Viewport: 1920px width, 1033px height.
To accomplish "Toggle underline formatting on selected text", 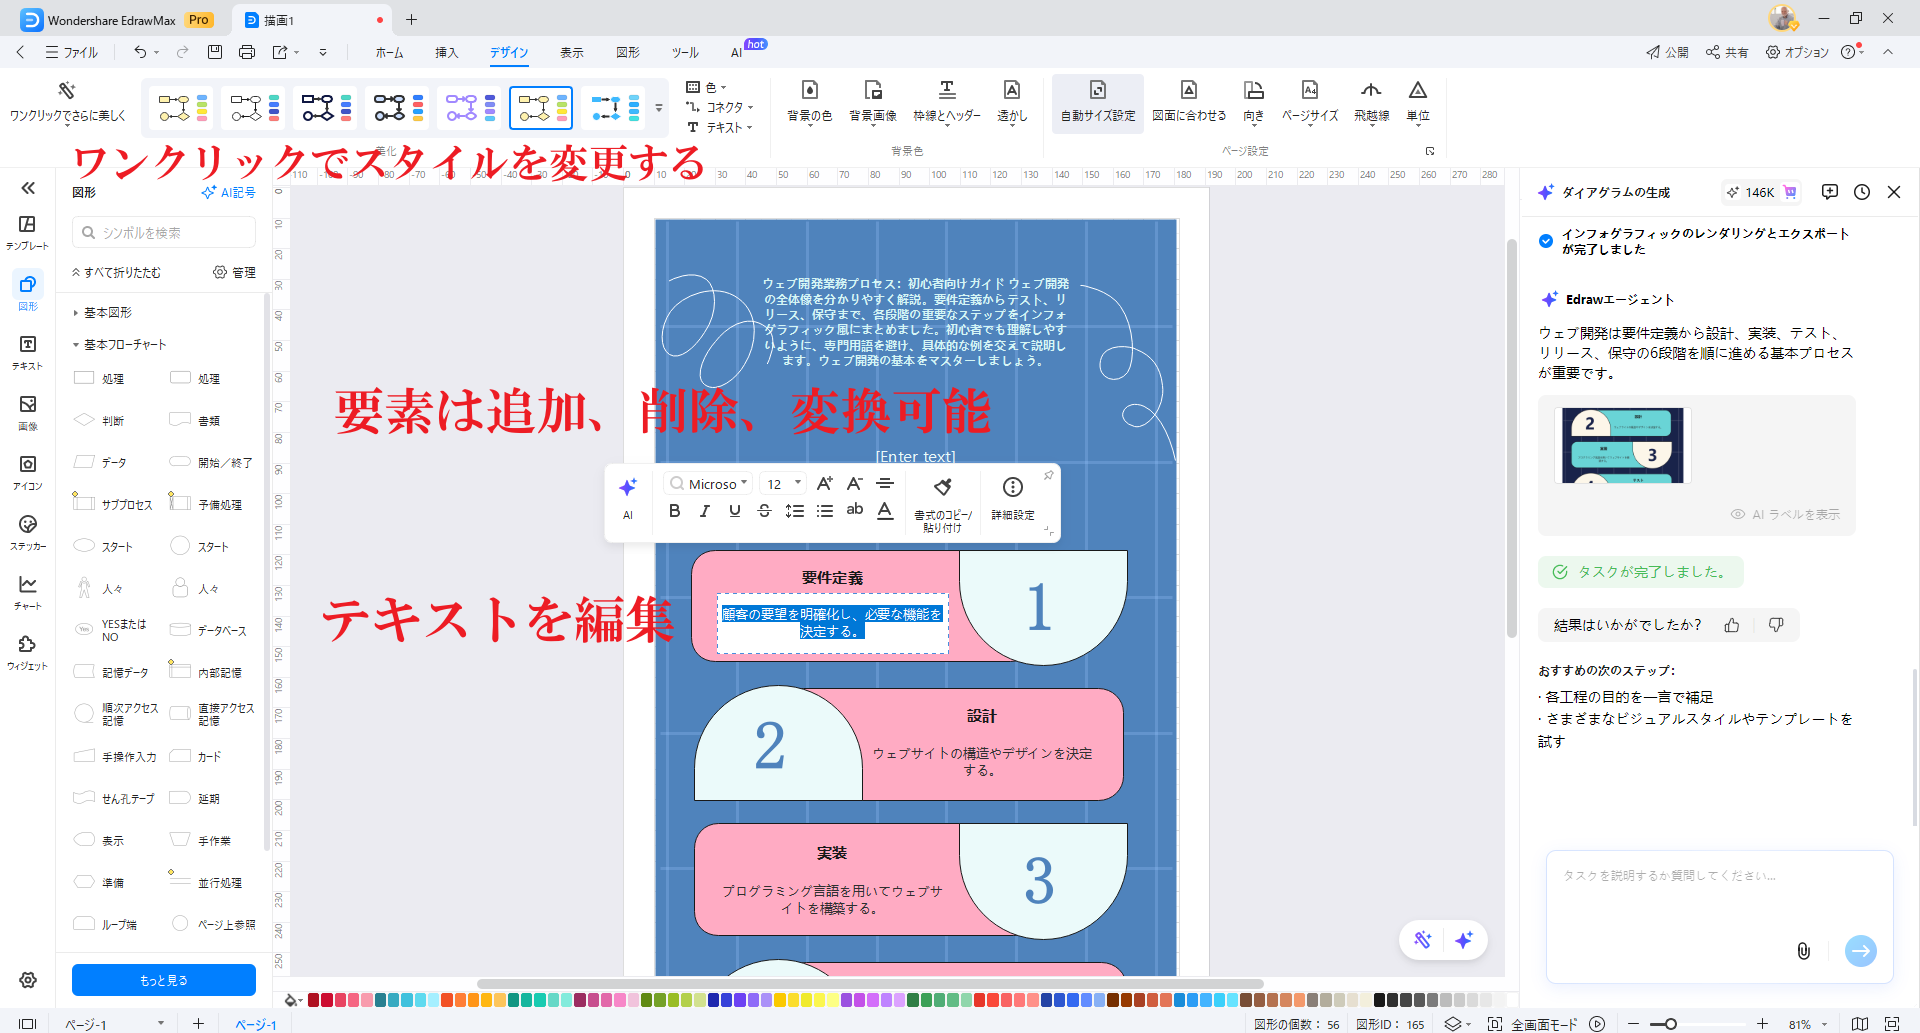I will pos(734,511).
